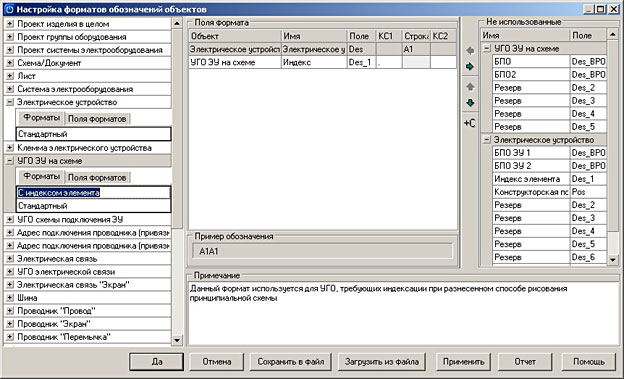
Task: Open 'Поля форматов' tab under Электрическое устройство
Action: tap(97, 119)
